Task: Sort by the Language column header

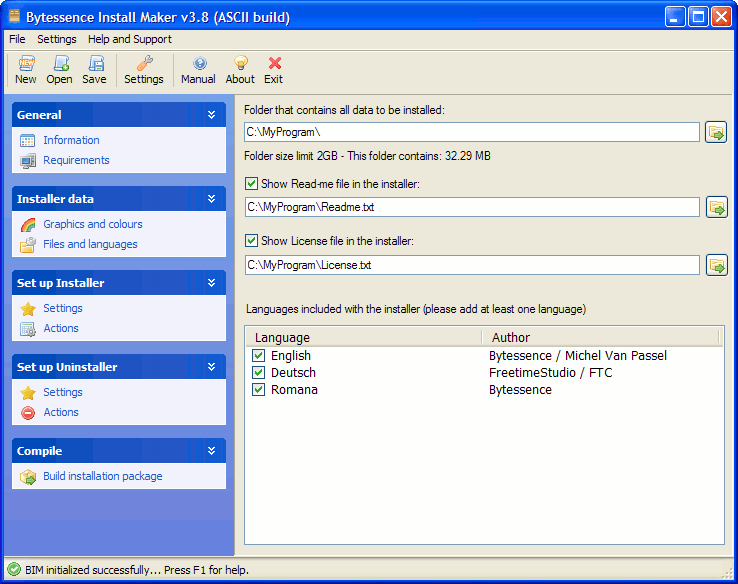Action: point(364,337)
